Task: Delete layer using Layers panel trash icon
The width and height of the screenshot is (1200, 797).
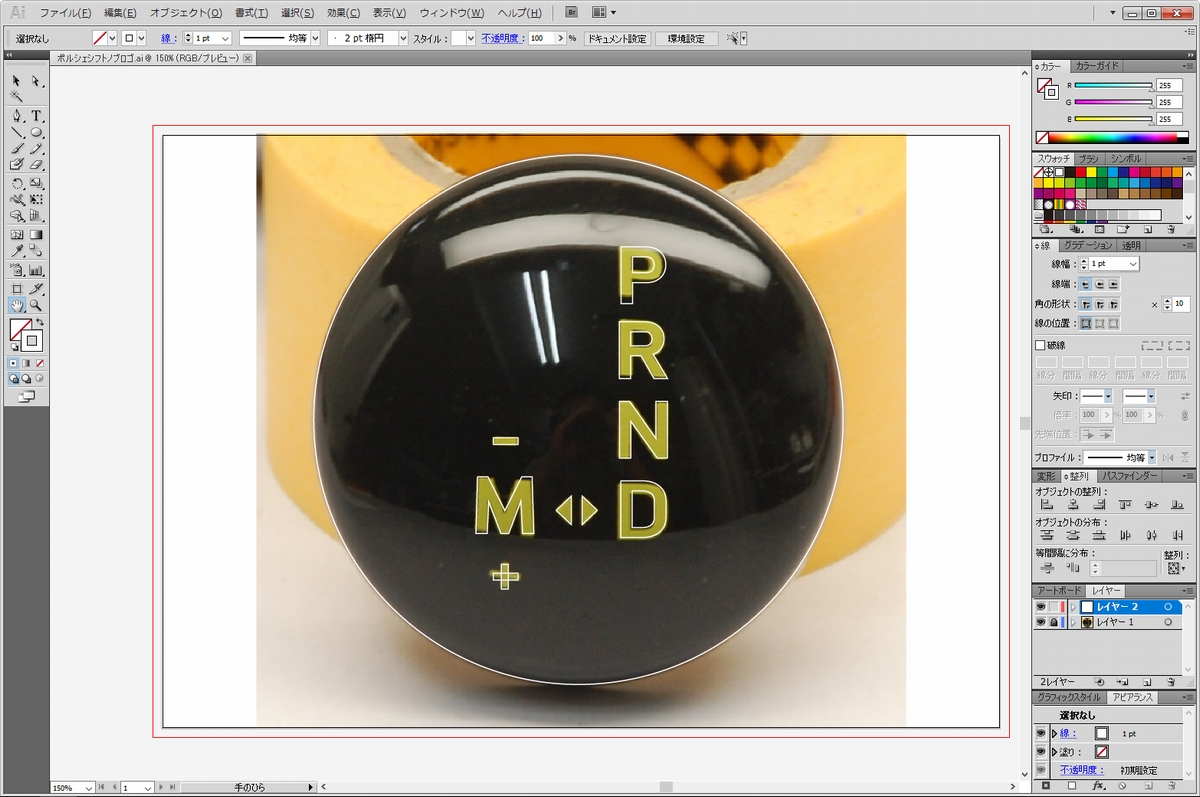Action: [x=1170, y=679]
